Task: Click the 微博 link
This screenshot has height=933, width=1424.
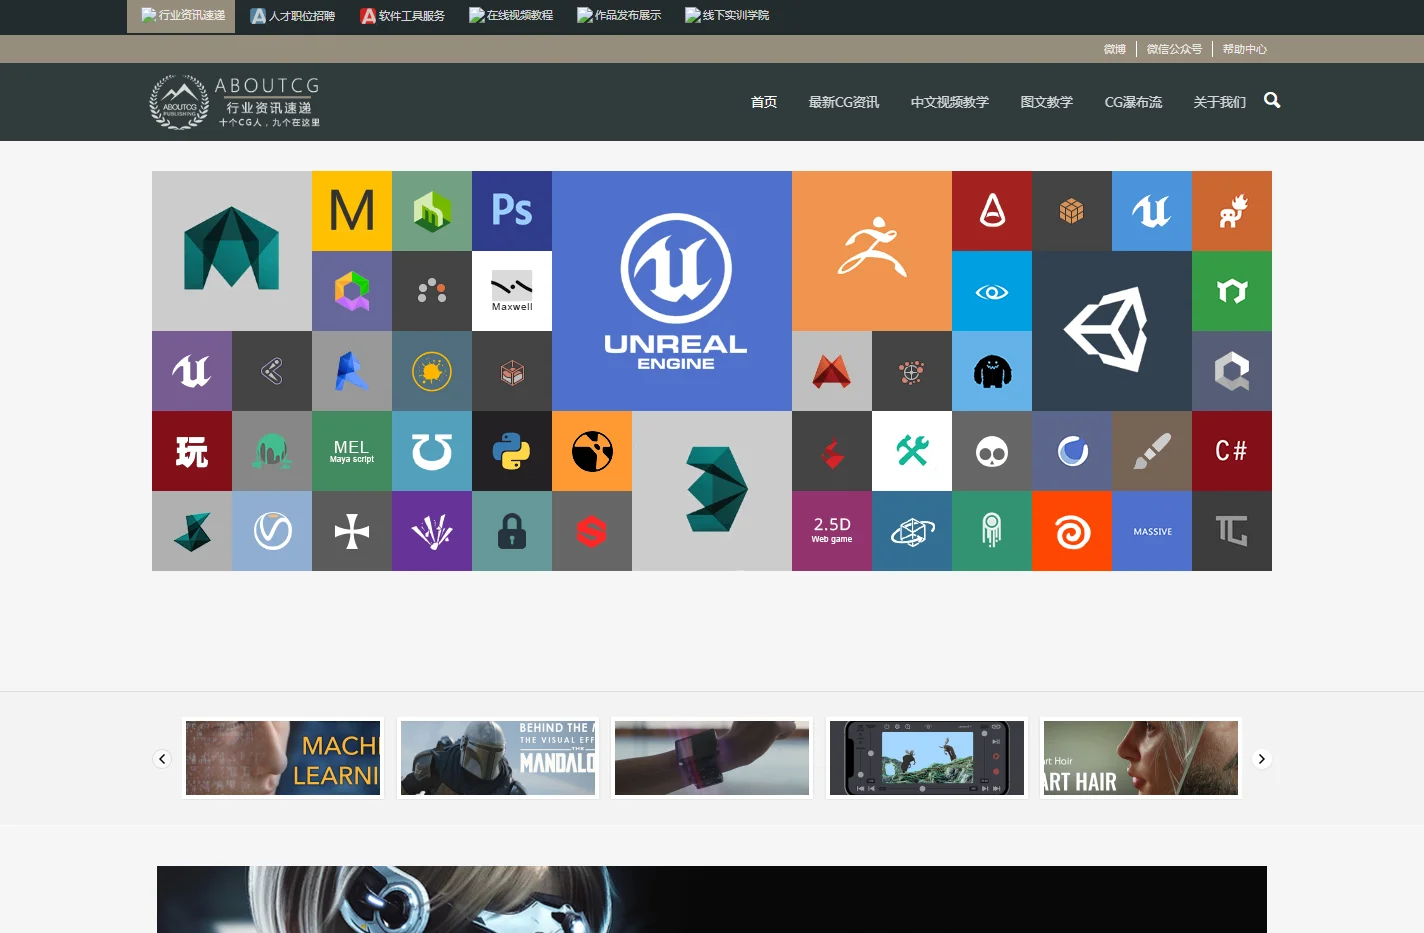Action: coord(1115,49)
